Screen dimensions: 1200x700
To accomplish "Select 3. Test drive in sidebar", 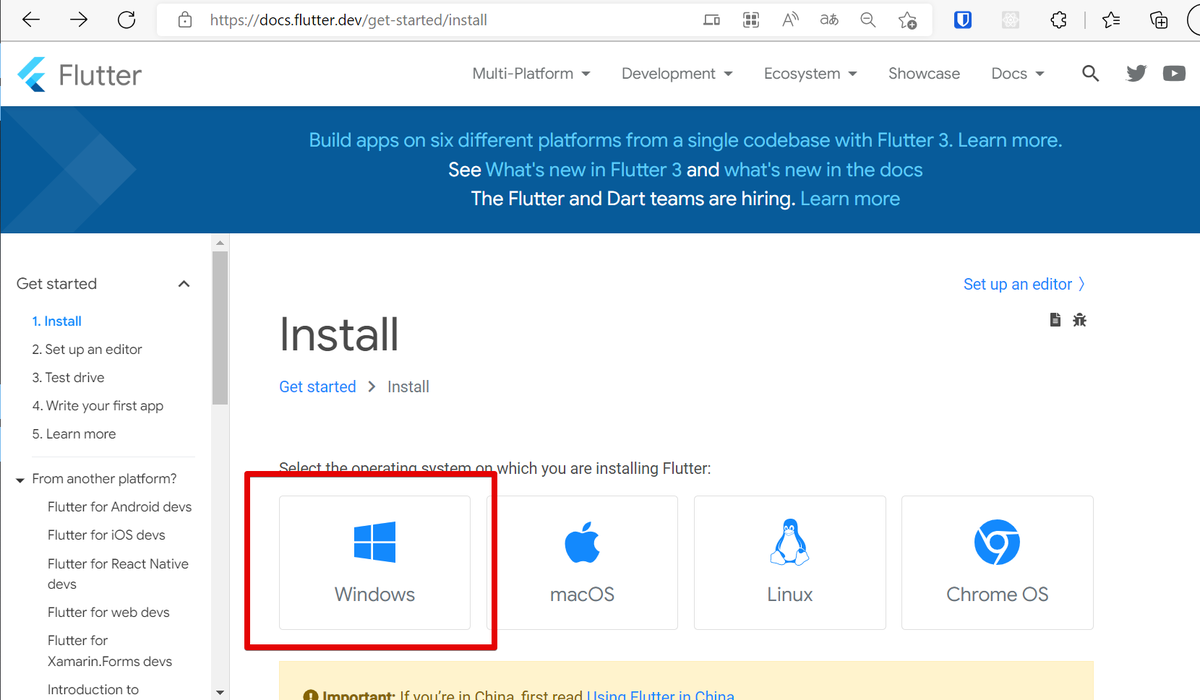I will point(68,377).
